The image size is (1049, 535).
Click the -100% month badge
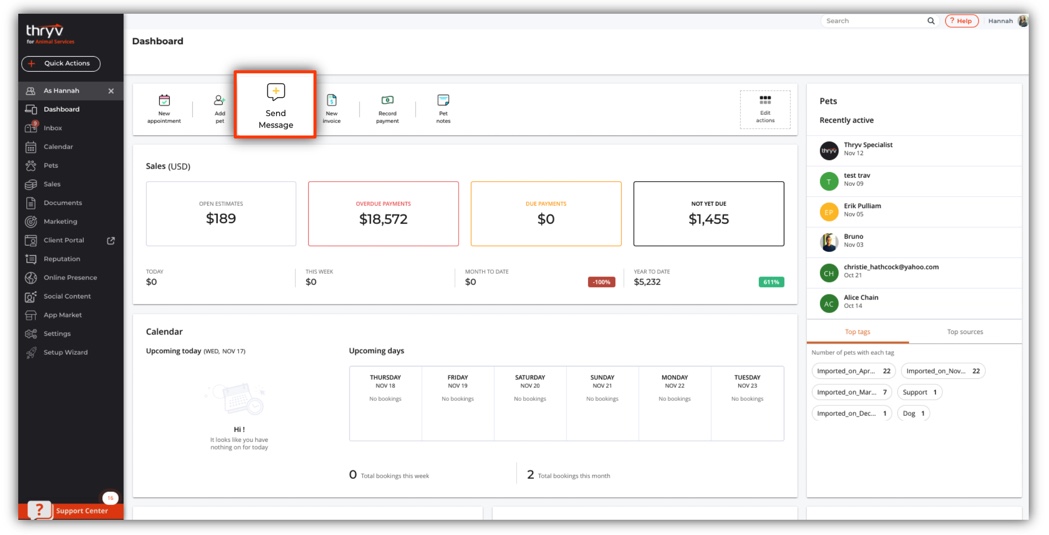tap(601, 282)
